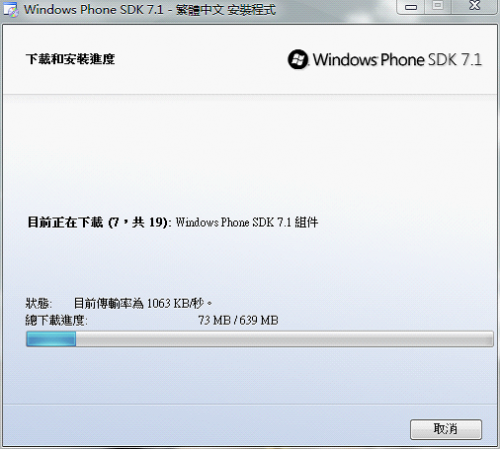This screenshot has height=449, width=500.
Task: Click the window title 繁體中文 安裝程式
Action: pos(226,10)
